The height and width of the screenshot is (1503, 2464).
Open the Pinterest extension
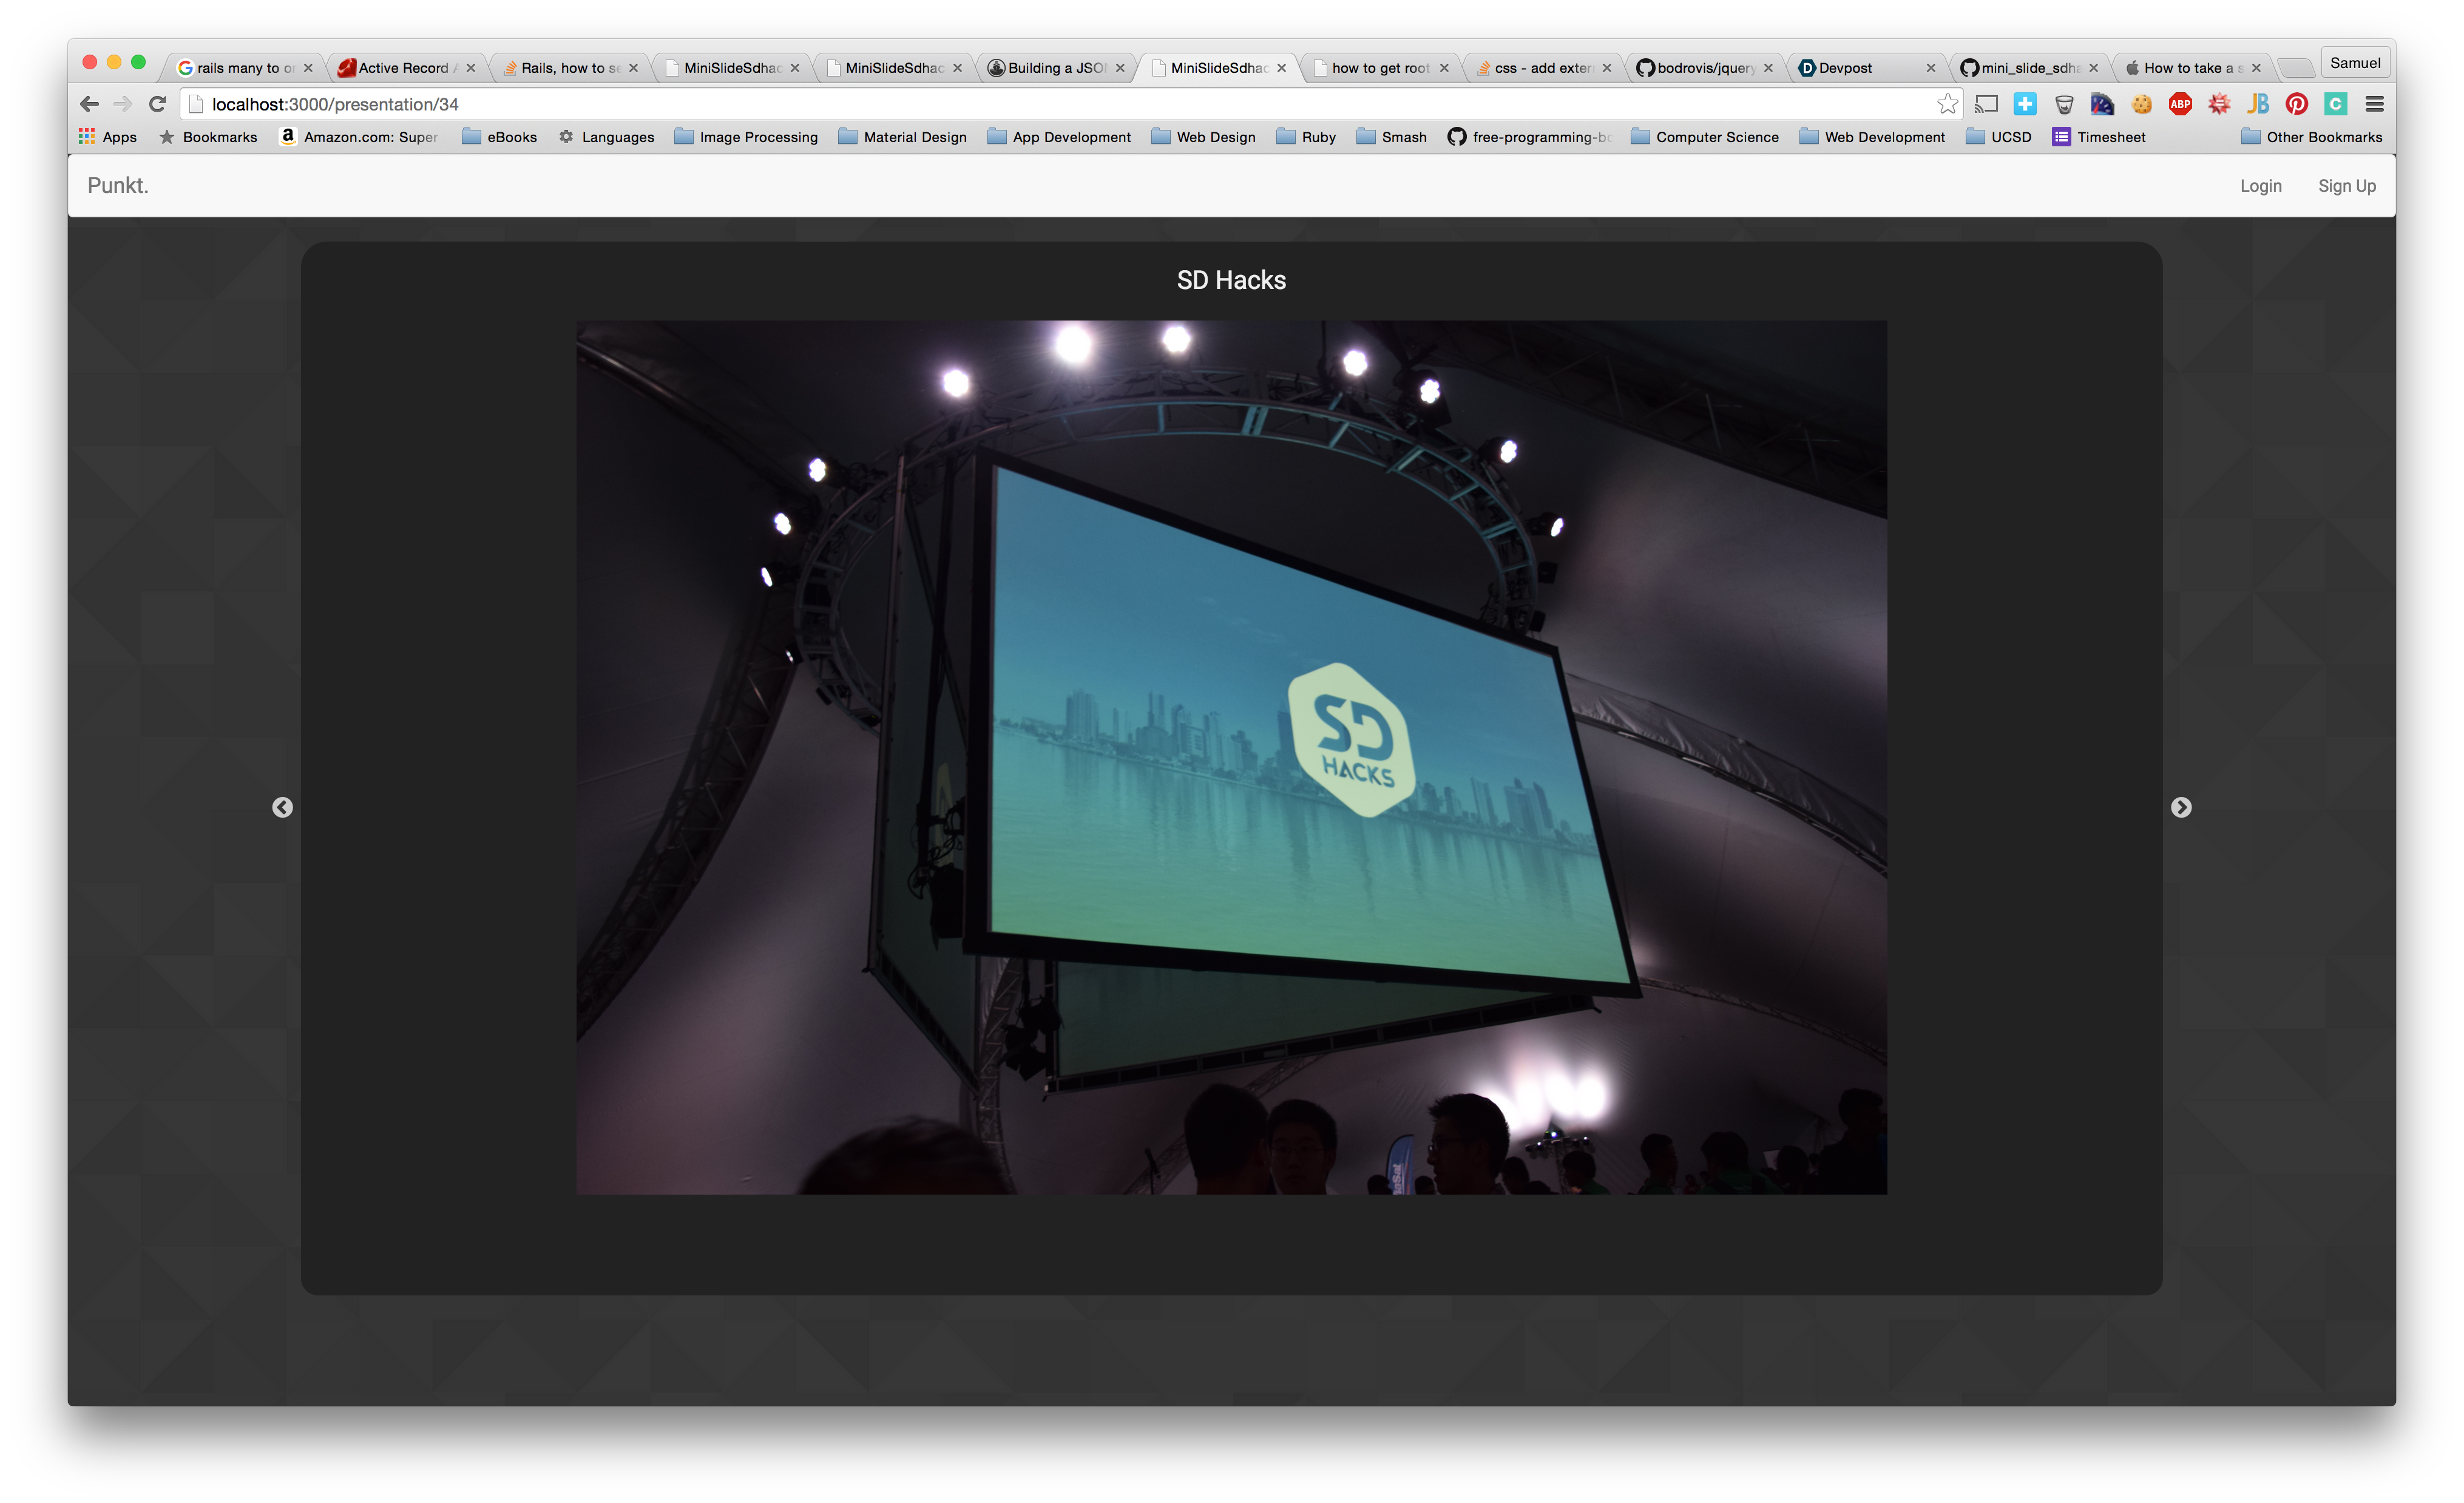pyautogui.click(x=2297, y=104)
